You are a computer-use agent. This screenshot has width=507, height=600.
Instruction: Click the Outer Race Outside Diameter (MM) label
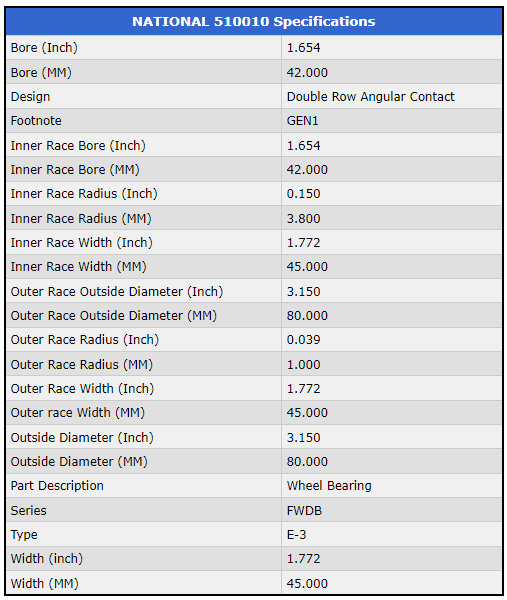114,316
